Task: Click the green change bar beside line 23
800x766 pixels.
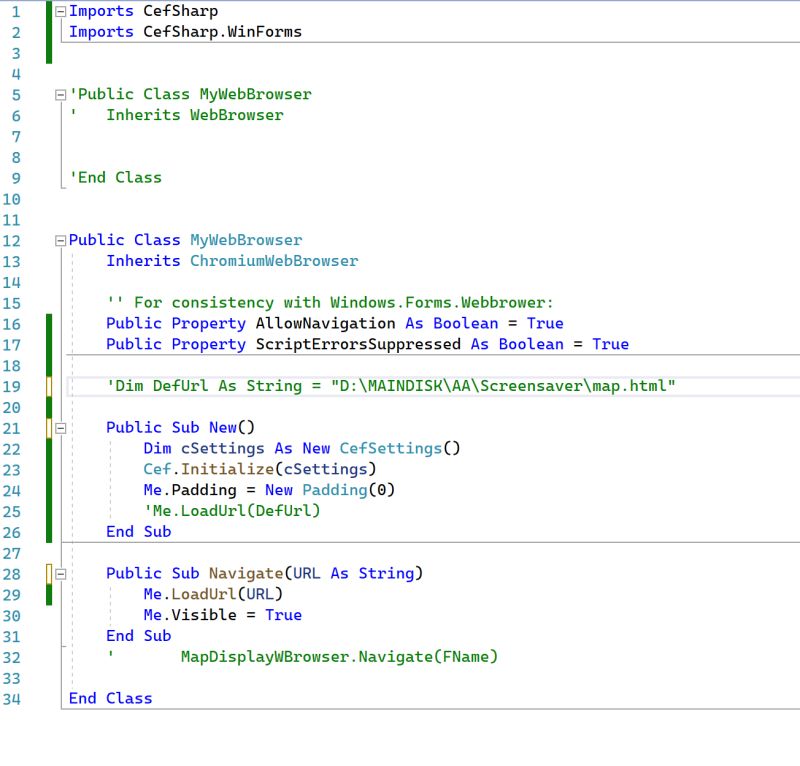Action: [x=48, y=469]
